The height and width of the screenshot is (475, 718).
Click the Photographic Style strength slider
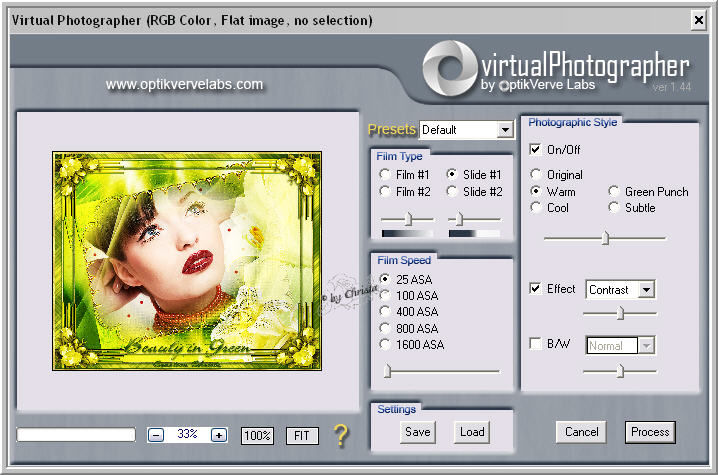[605, 238]
